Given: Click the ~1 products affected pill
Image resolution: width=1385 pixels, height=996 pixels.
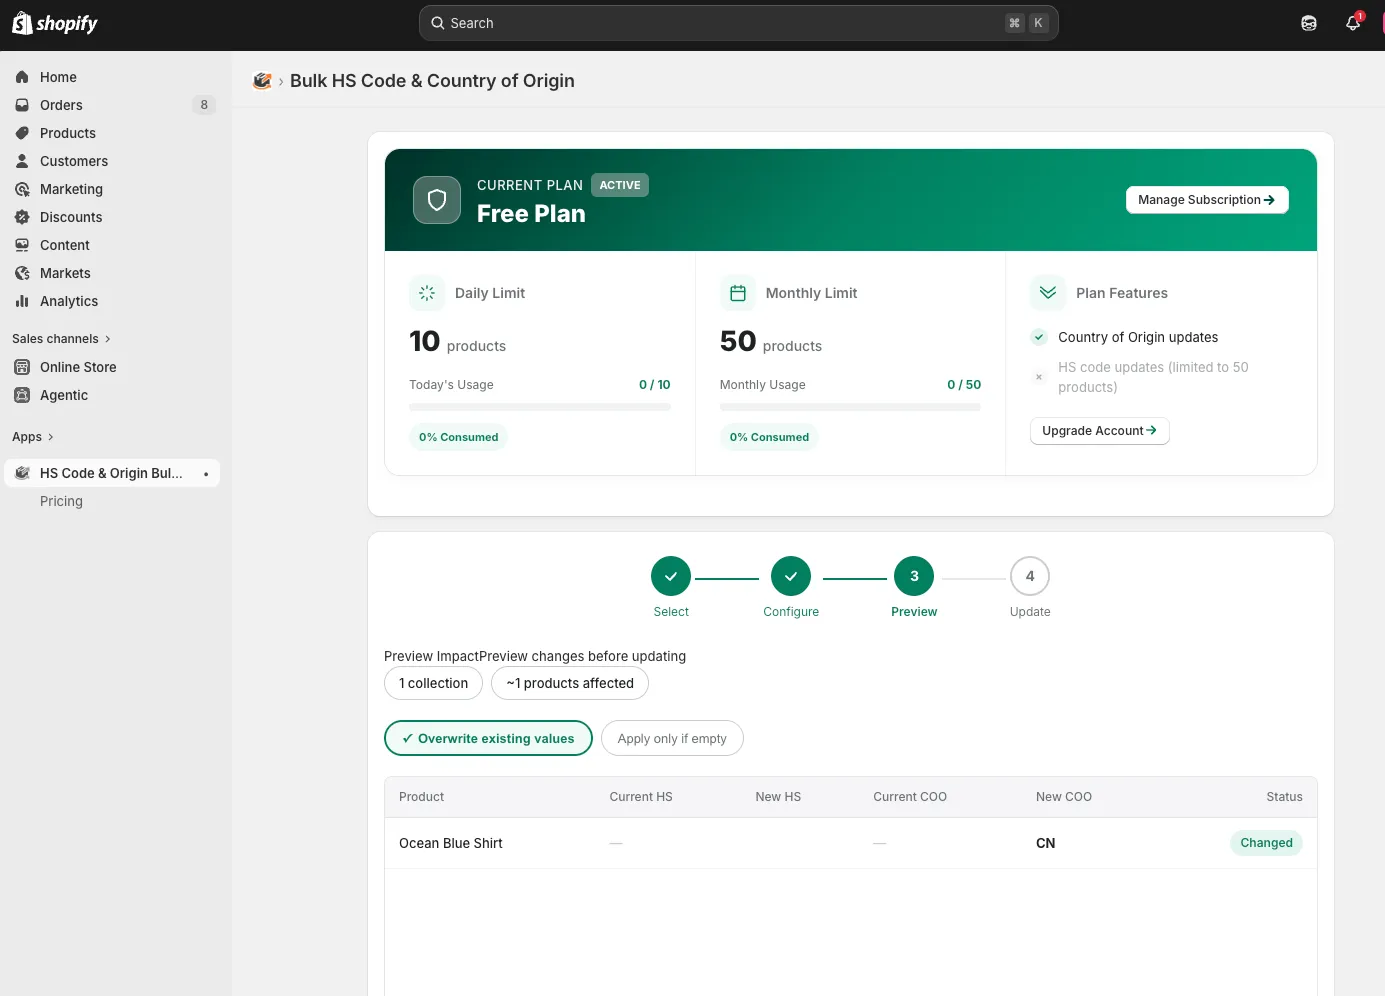Looking at the screenshot, I should pos(570,683).
